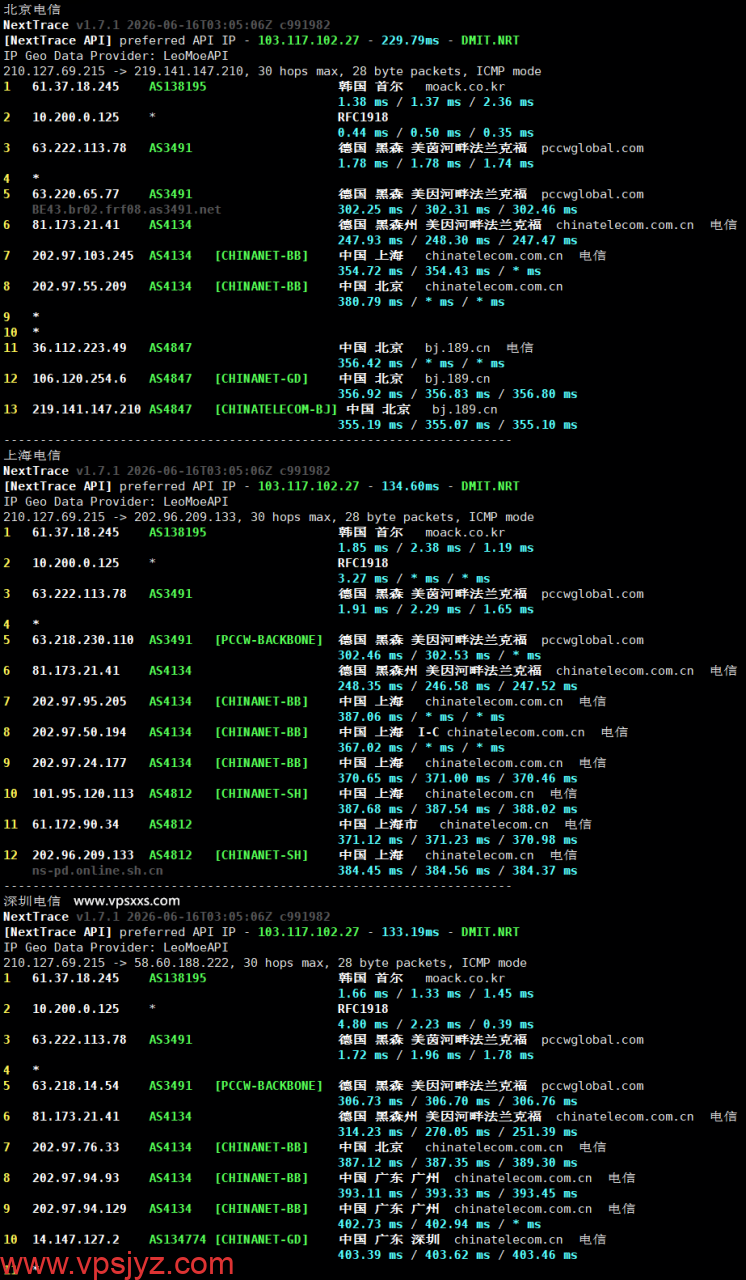Click hop IP 202.97.94.93
The image size is (746, 1280).
(75, 1178)
